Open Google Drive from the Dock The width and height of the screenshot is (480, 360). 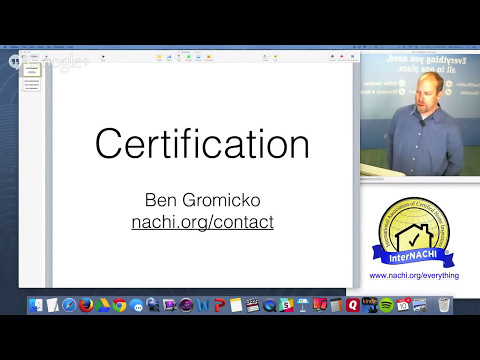coord(103,305)
